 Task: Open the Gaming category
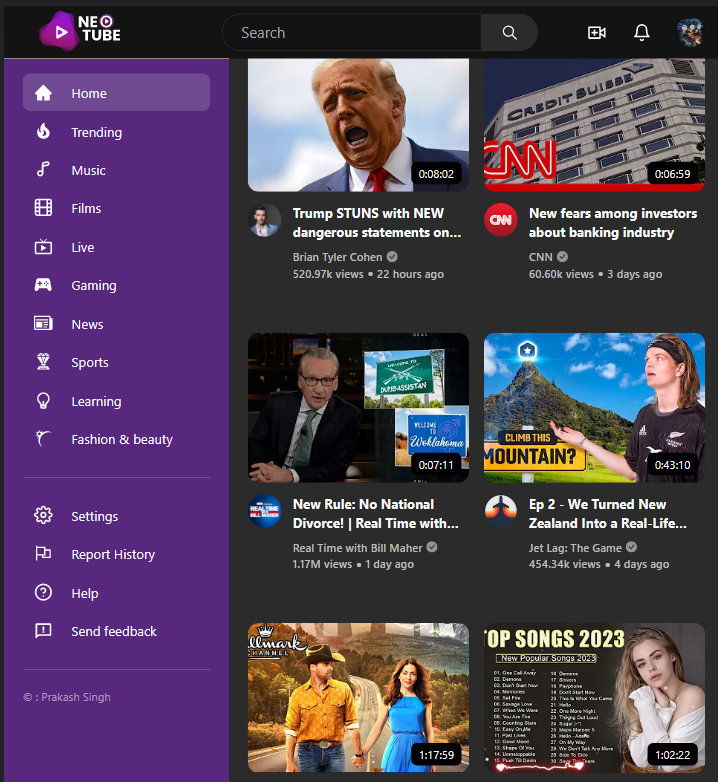116,285
